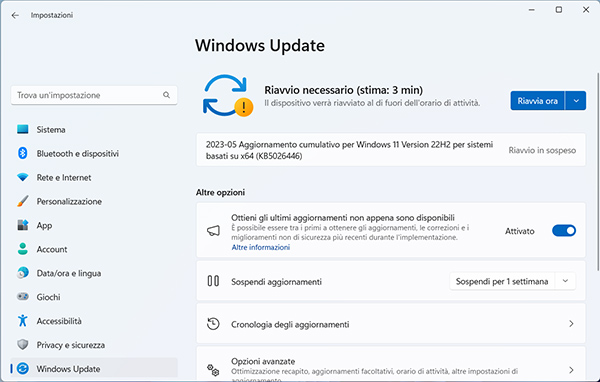Screen dimensions: 600x382
Task: Open Opzioni avanzate using its chevron
Action: pos(571,370)
